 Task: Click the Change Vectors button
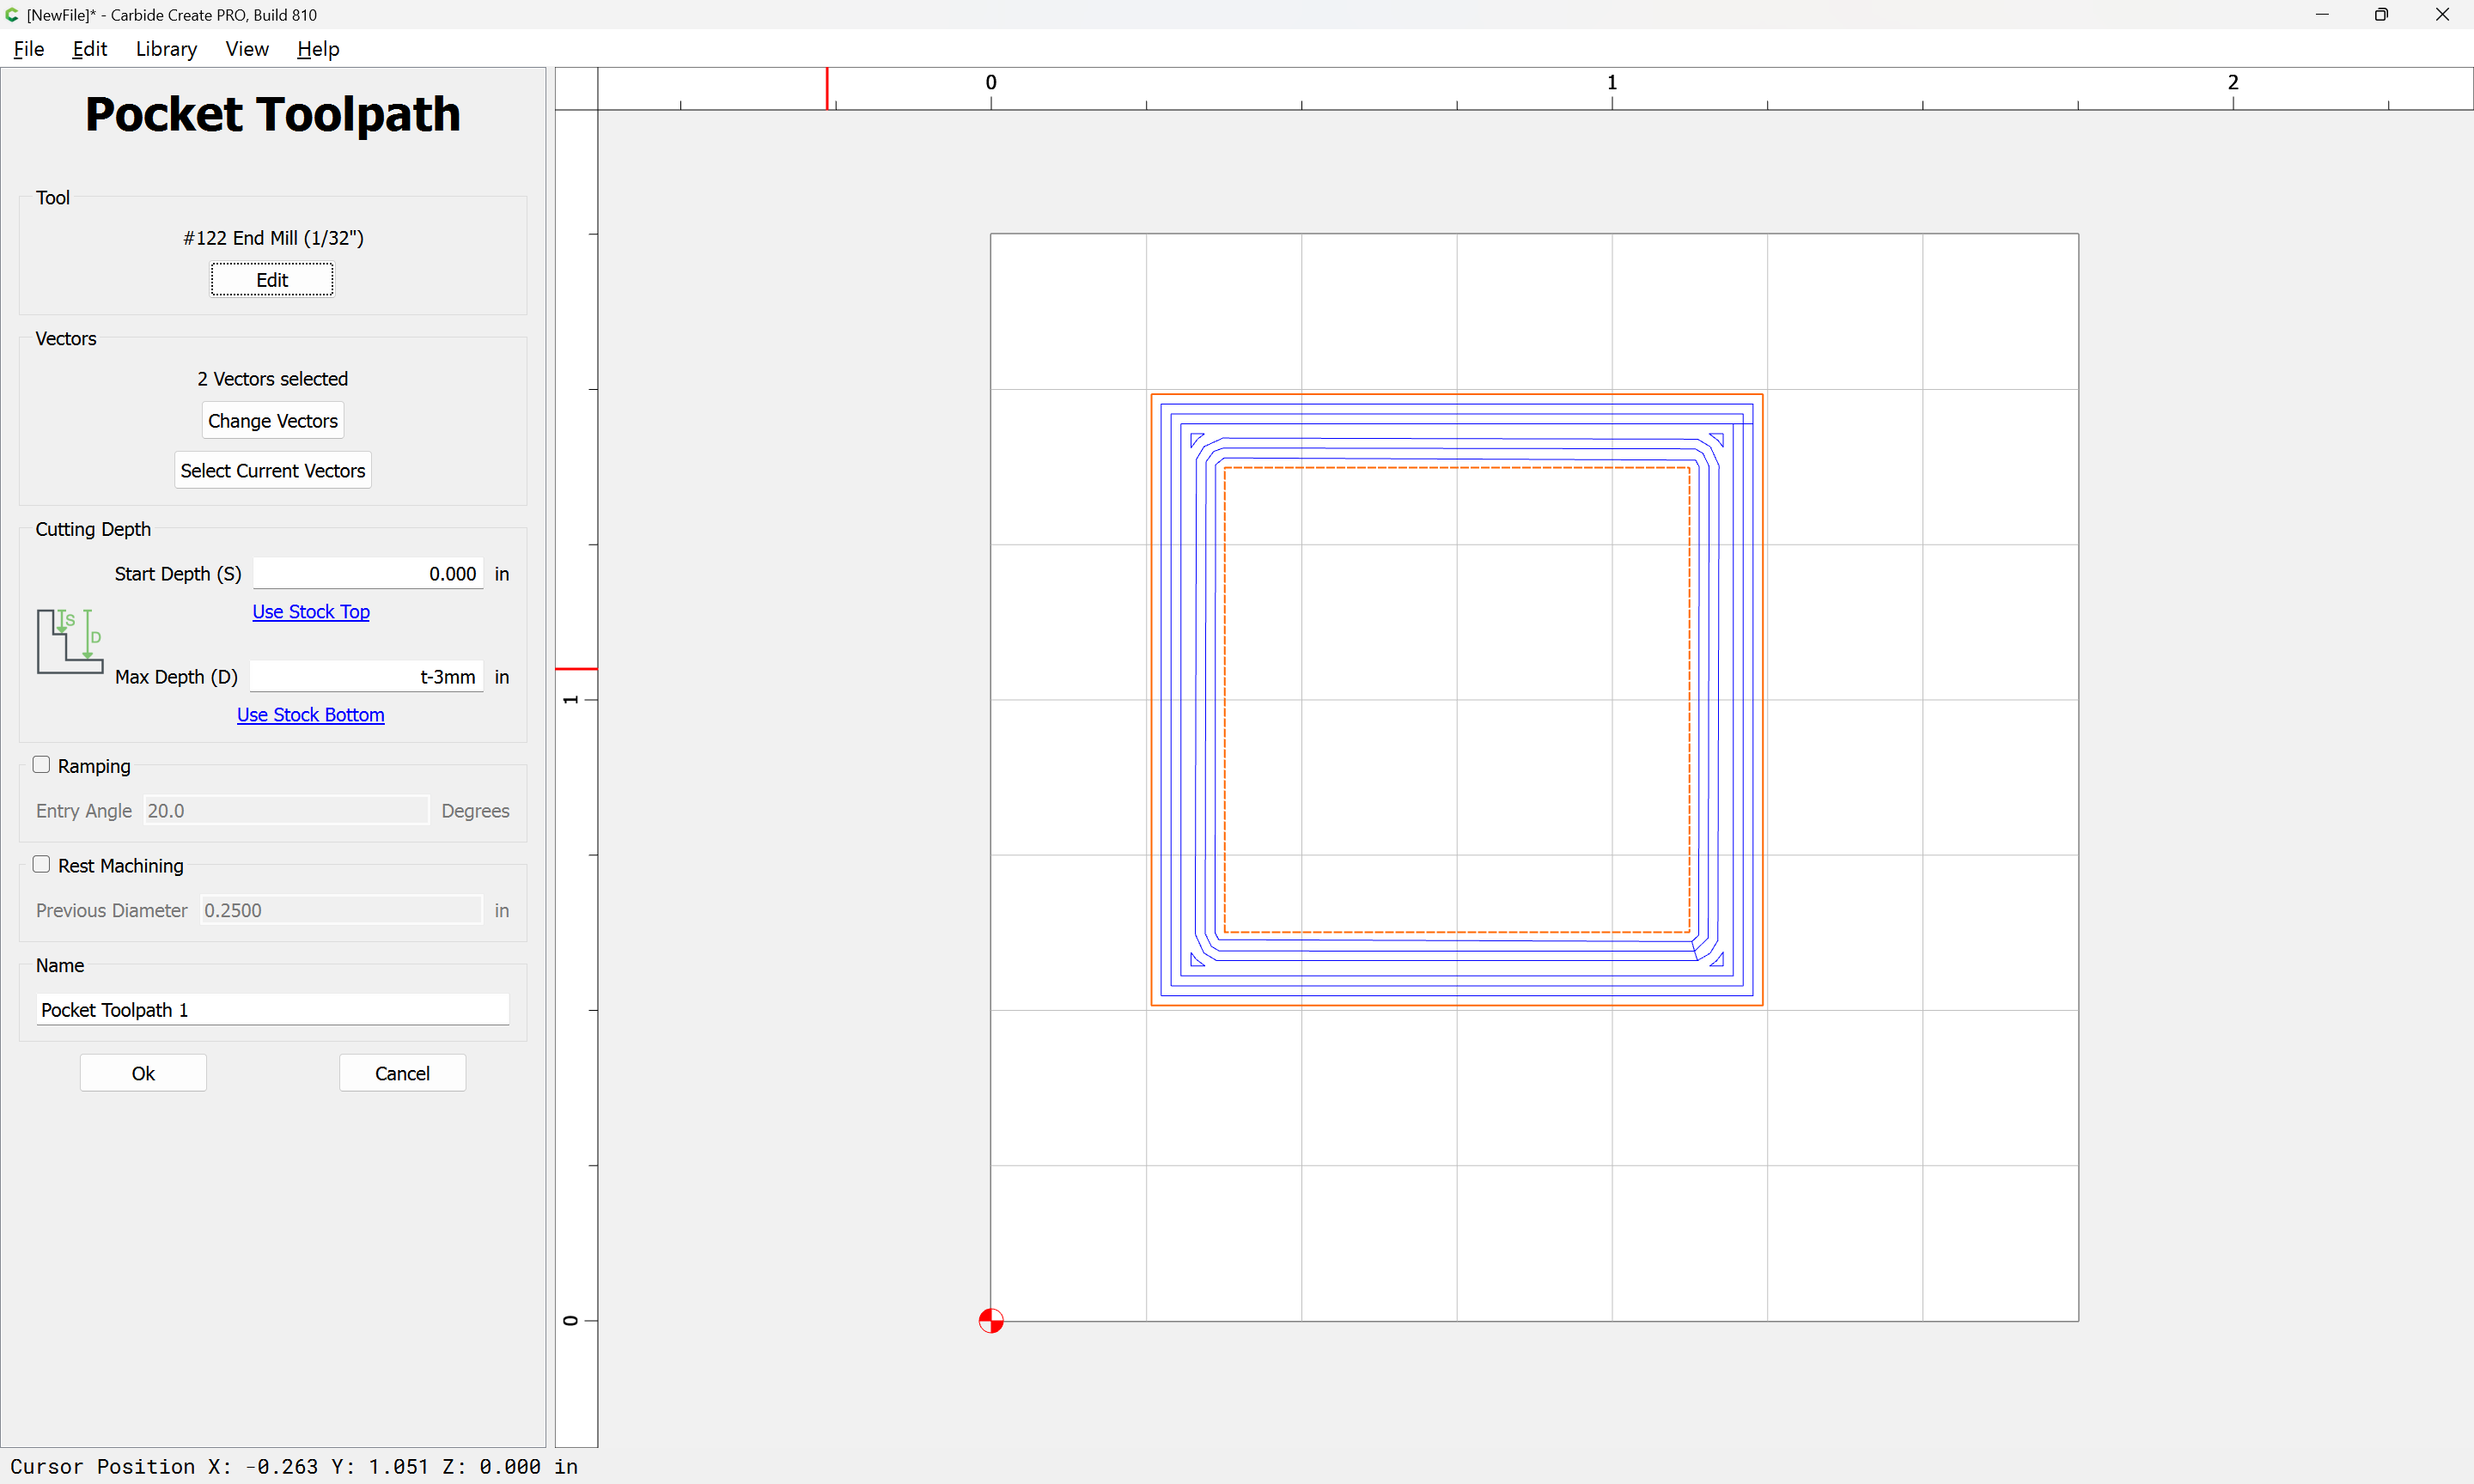click(x=273, y=421)
